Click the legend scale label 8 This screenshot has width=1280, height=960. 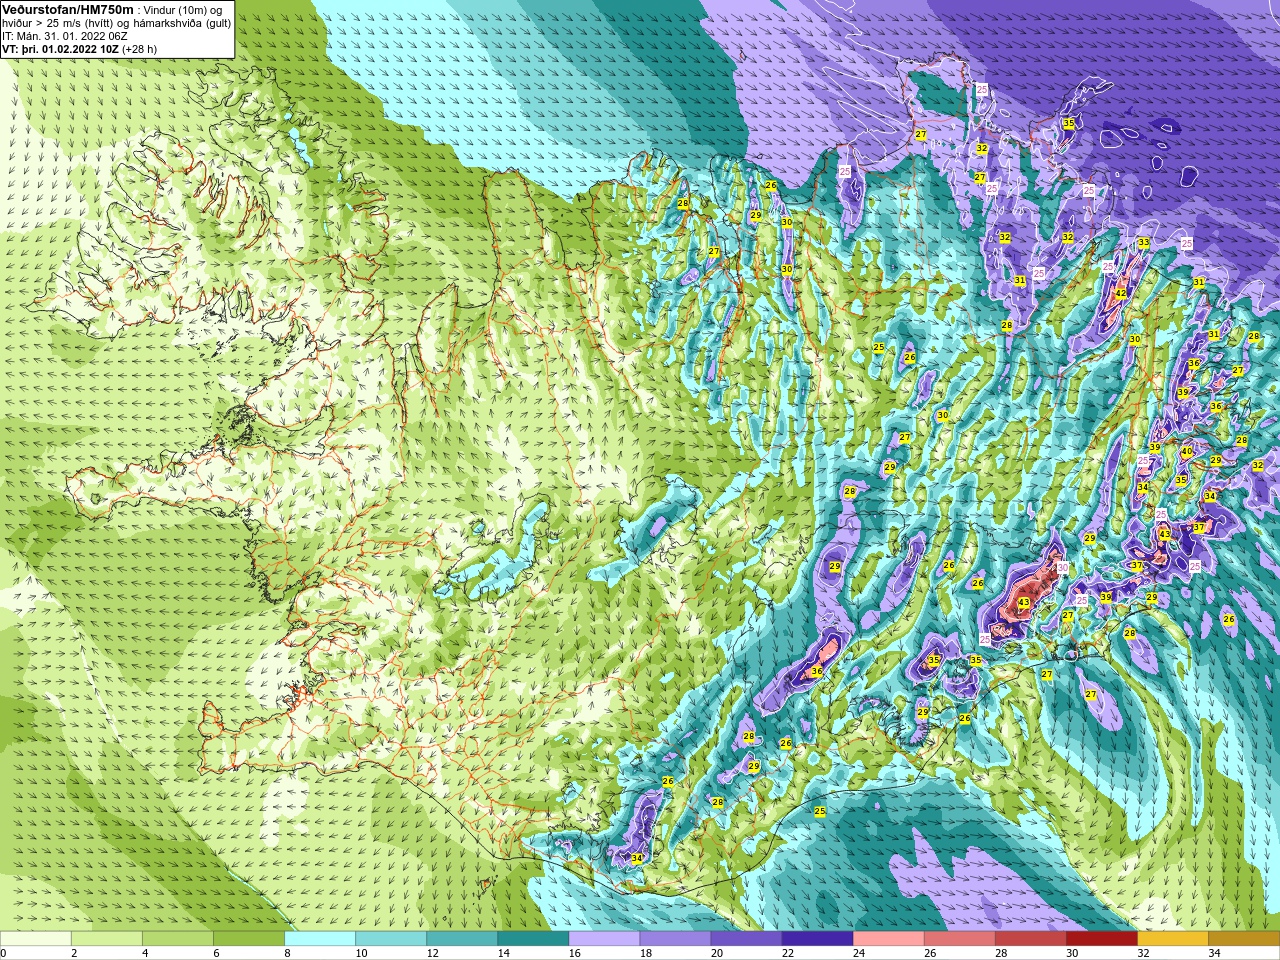(287, 953)
